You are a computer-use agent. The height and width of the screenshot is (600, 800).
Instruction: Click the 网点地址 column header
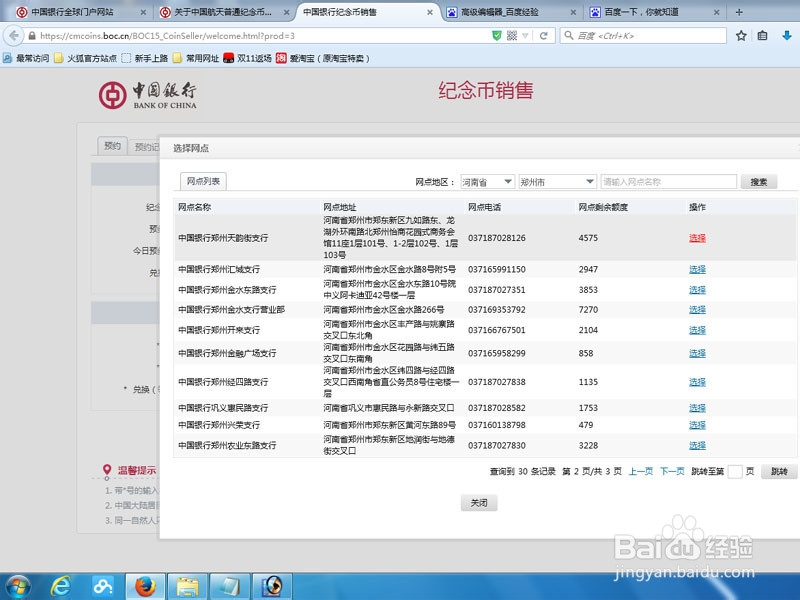coord(340,207)
